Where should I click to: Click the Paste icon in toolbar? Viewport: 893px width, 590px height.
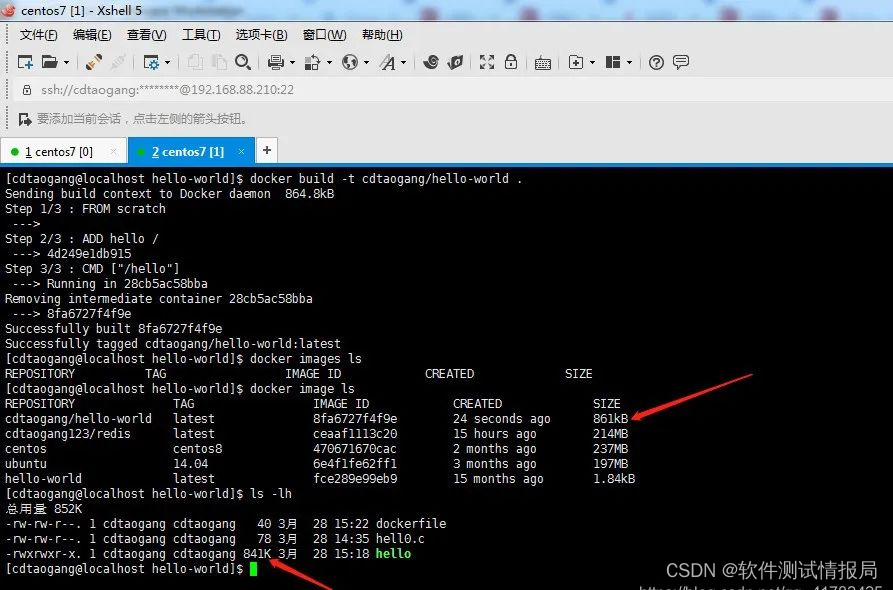(219, 62)
